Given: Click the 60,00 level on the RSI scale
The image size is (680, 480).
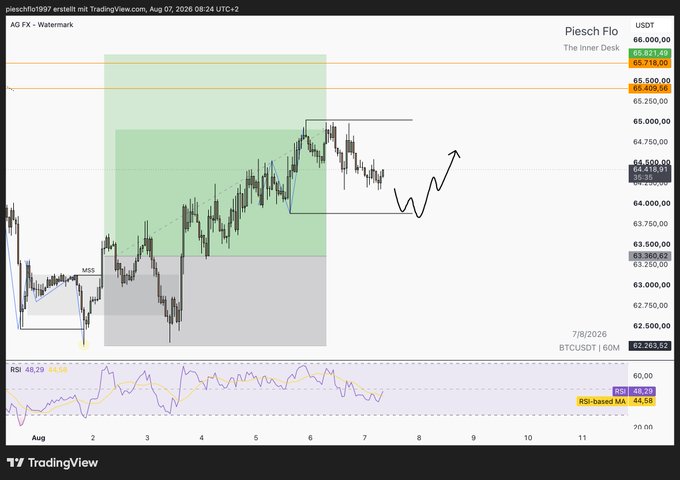Looking at the screenshot, I should point(643,376).
